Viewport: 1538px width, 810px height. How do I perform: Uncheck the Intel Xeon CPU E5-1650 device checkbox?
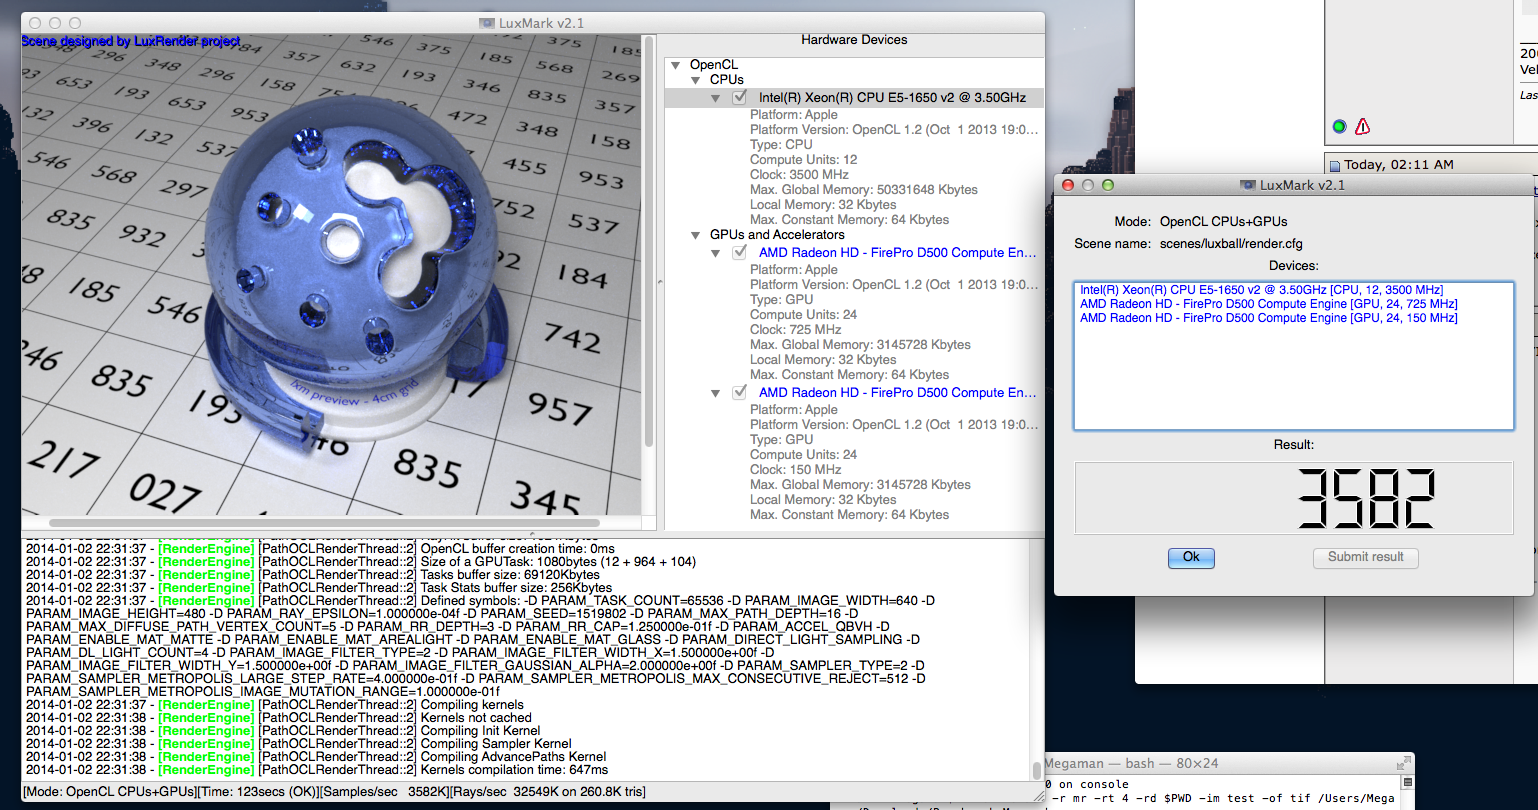tap(740, 97)
